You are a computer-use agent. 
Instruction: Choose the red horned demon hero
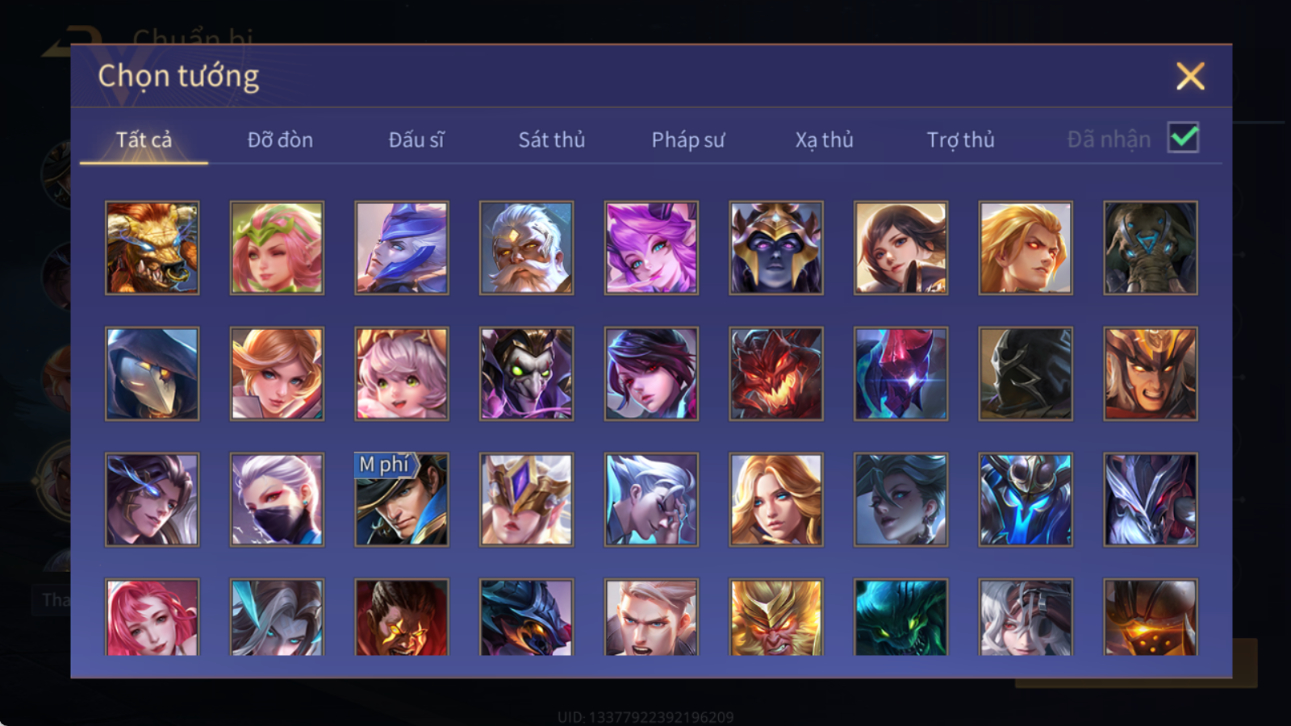pos(776,374)
